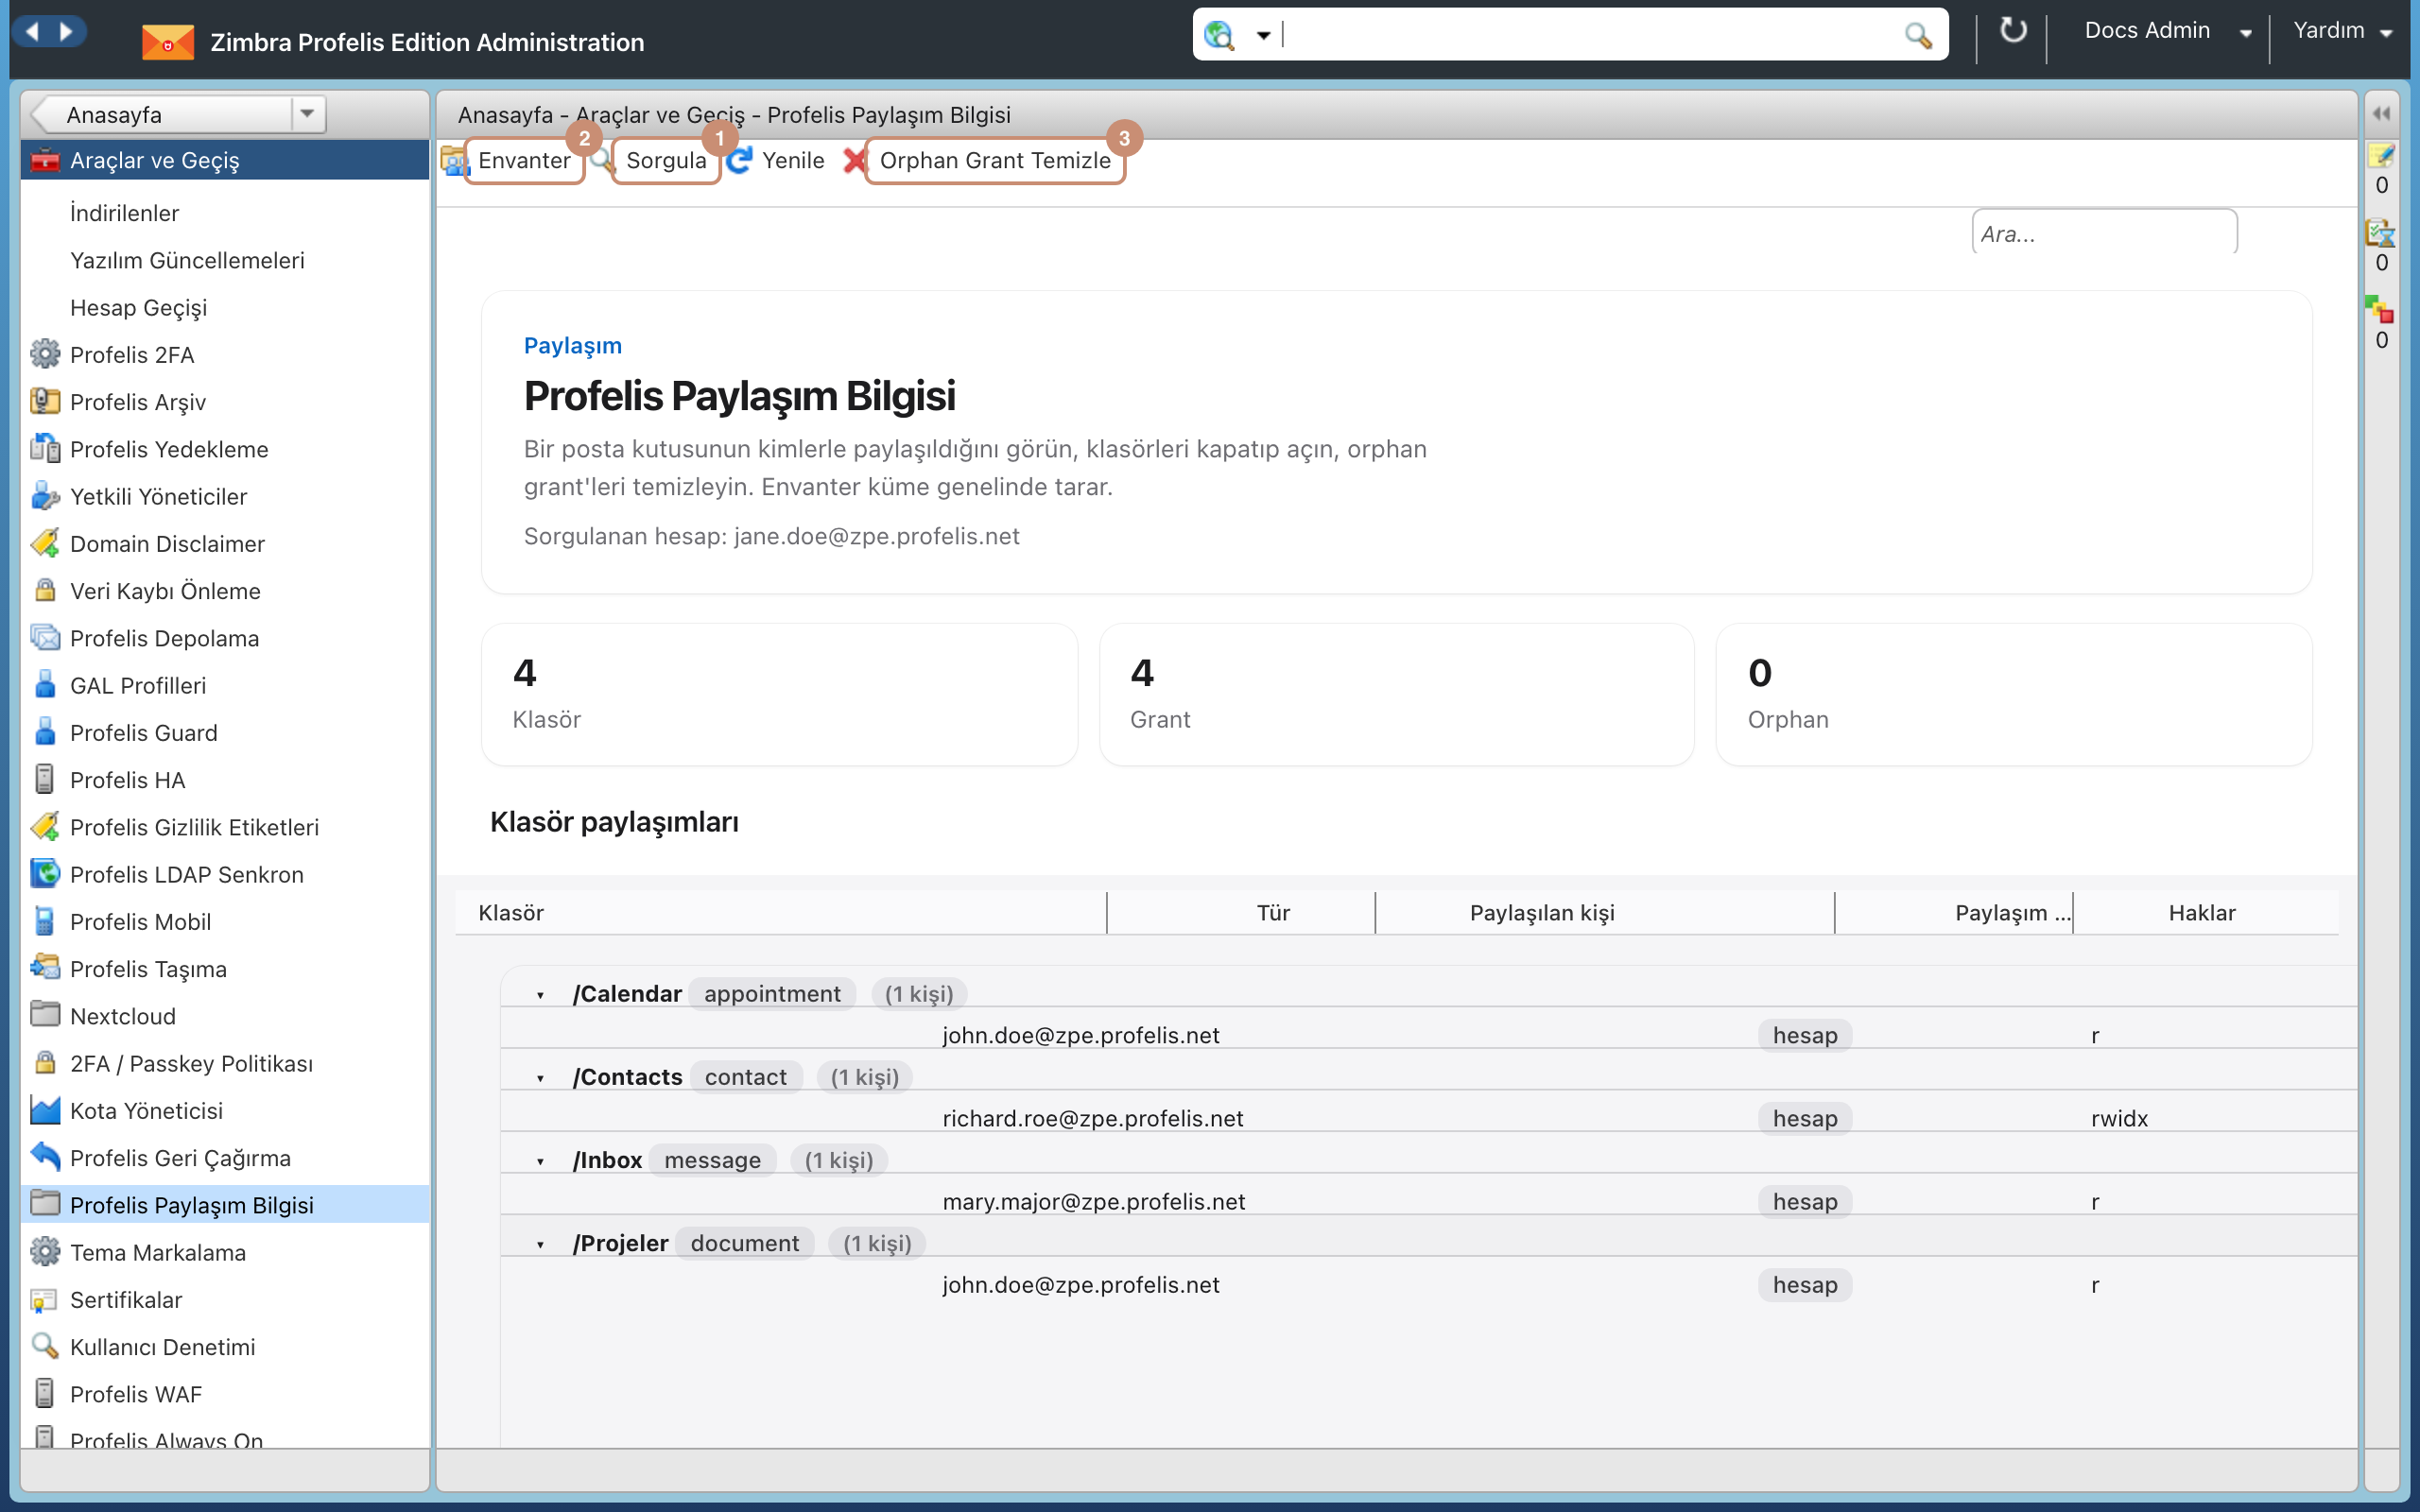Focus the top header search field

point(1590,35)
